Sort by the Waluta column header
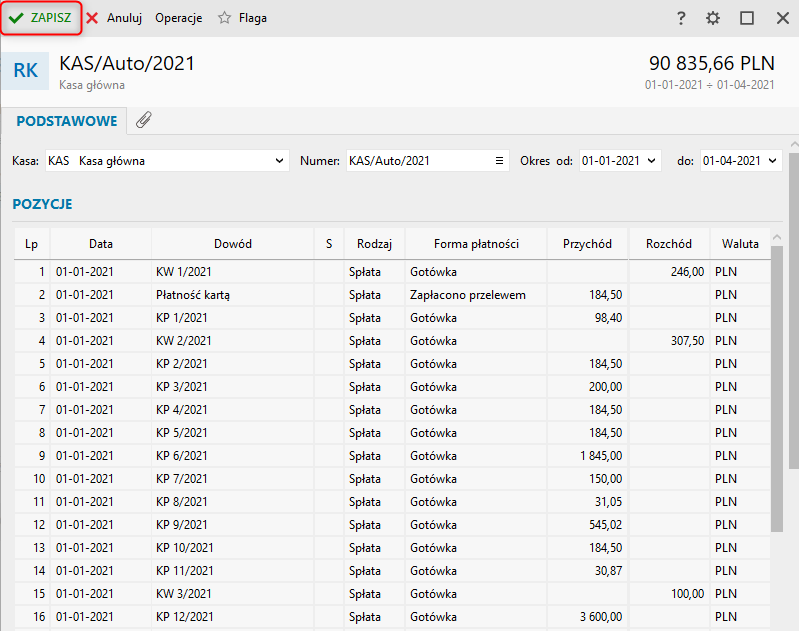This screenshot has width=799, height=631. 740,244
